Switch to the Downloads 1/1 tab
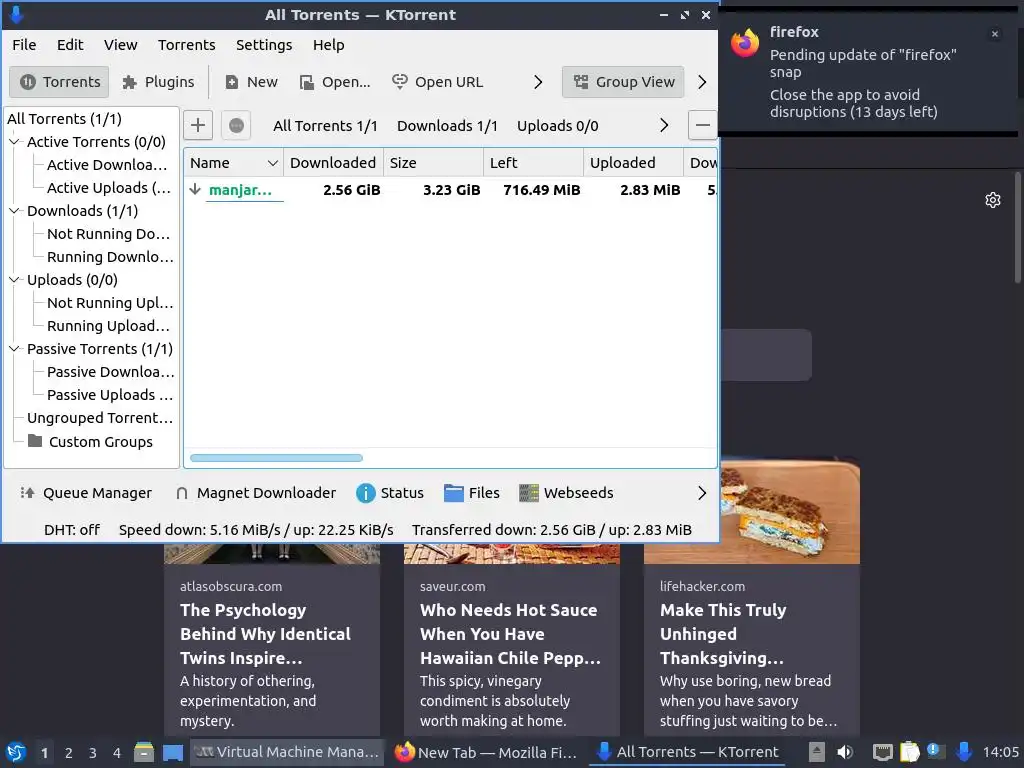1024x768 pixels. tap(447, 126)
